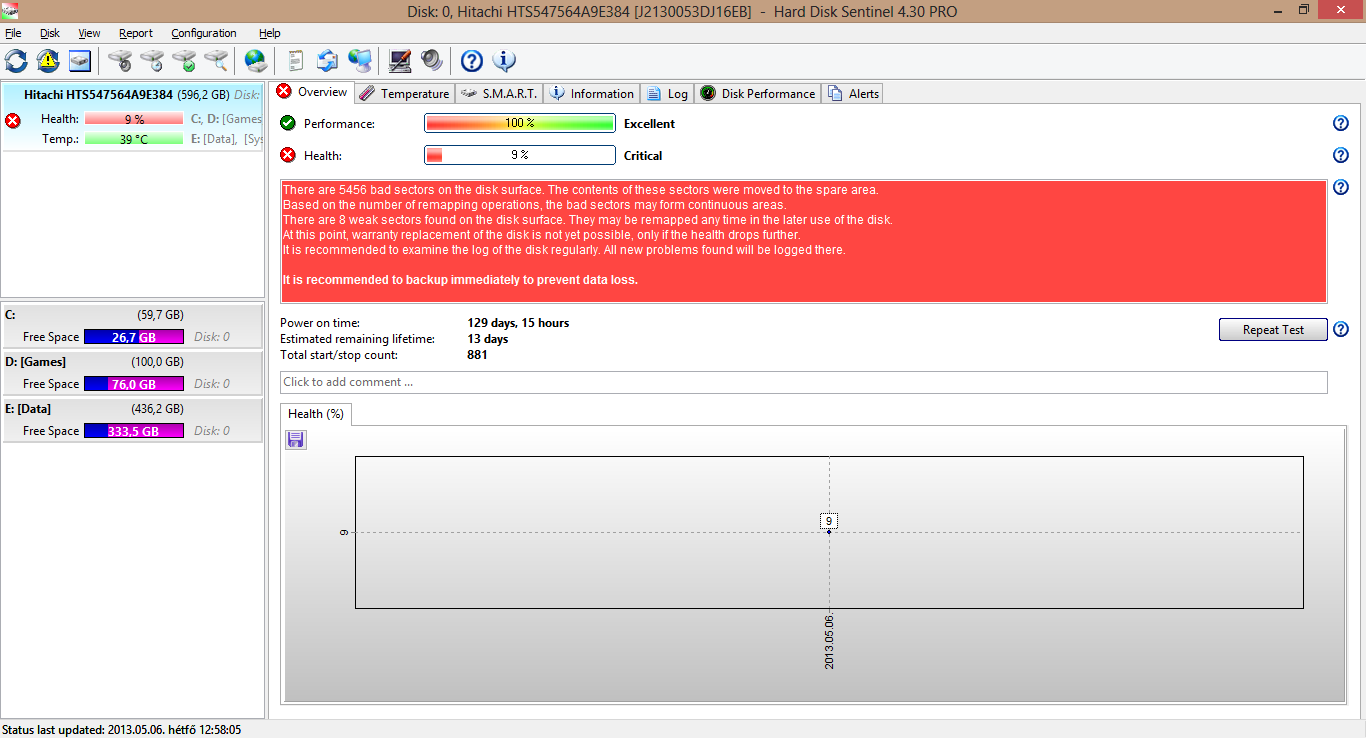Click the send report envelope icon
Image resolution: width=1366 pixels, height=738 pixels.
[328, 61]
